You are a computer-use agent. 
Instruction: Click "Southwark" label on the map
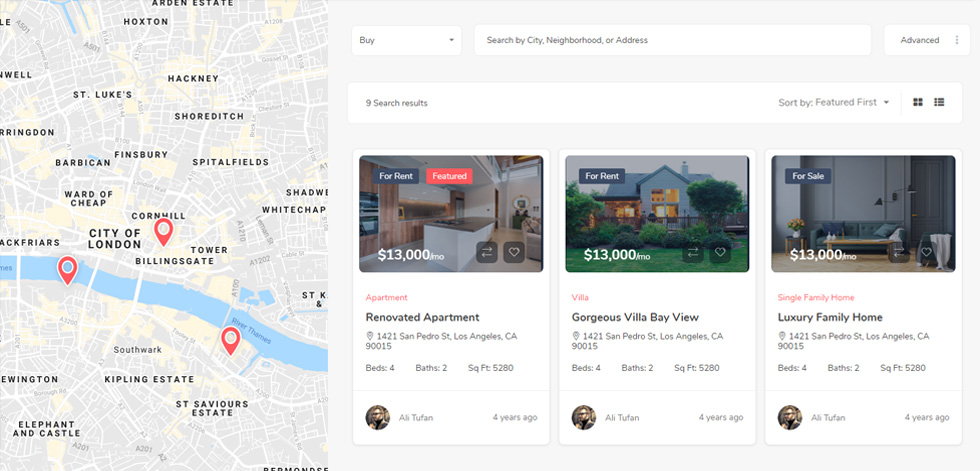138,350
